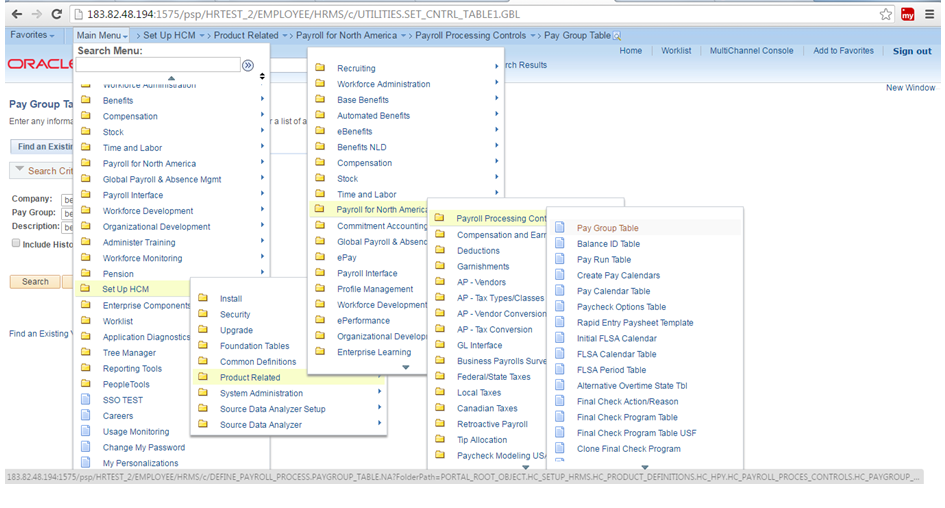
Task: Toggle the Include History checkbox
Action: point(16,243)
